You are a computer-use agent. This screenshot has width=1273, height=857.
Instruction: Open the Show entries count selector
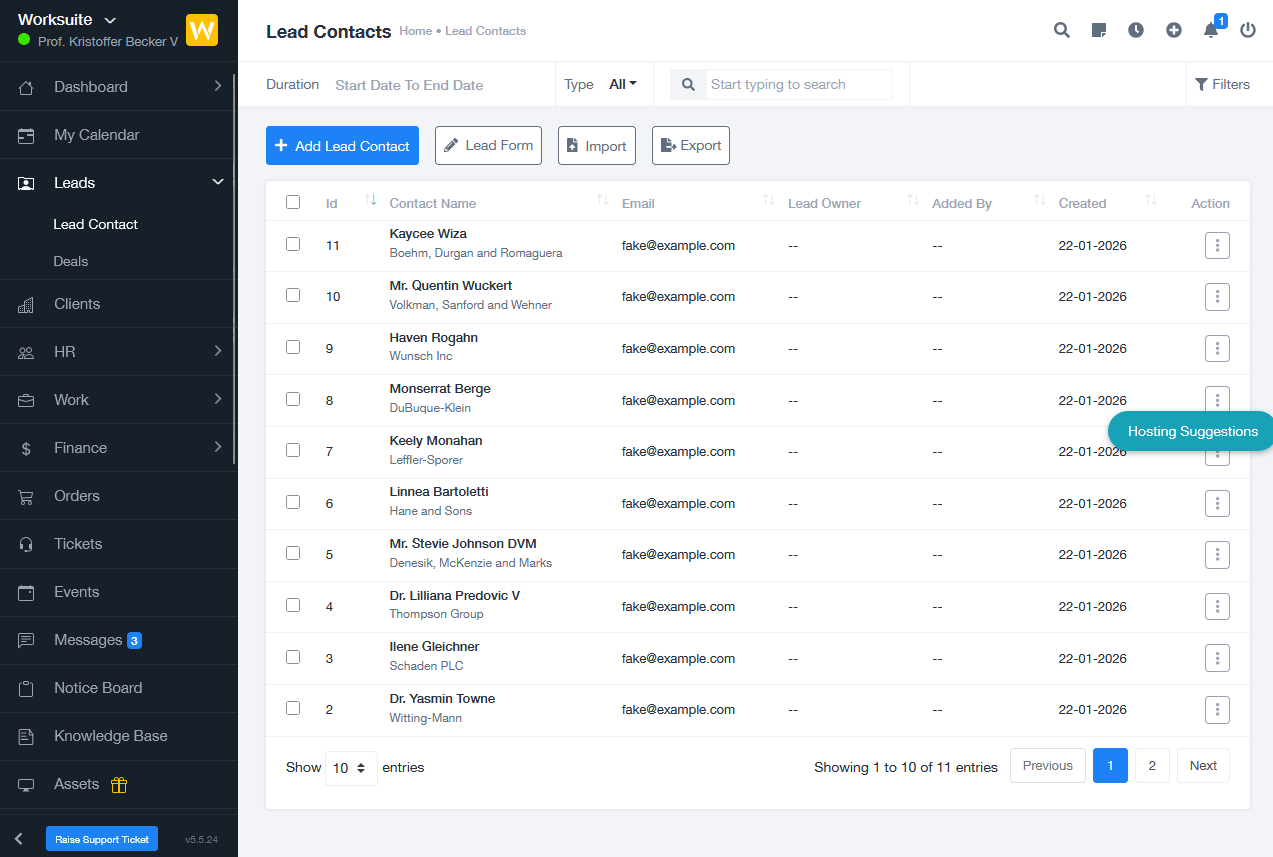351,768
